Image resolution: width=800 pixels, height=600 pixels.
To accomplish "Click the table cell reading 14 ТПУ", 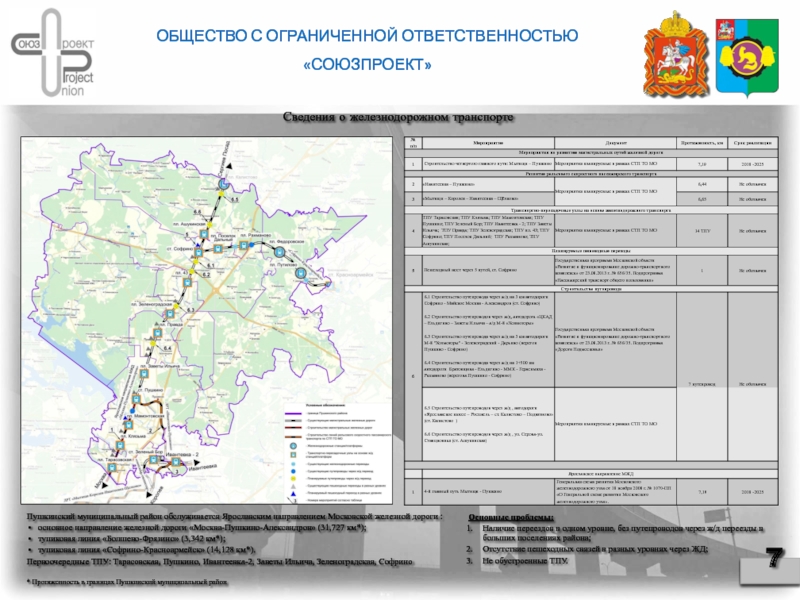I will [x=702, y=231].
